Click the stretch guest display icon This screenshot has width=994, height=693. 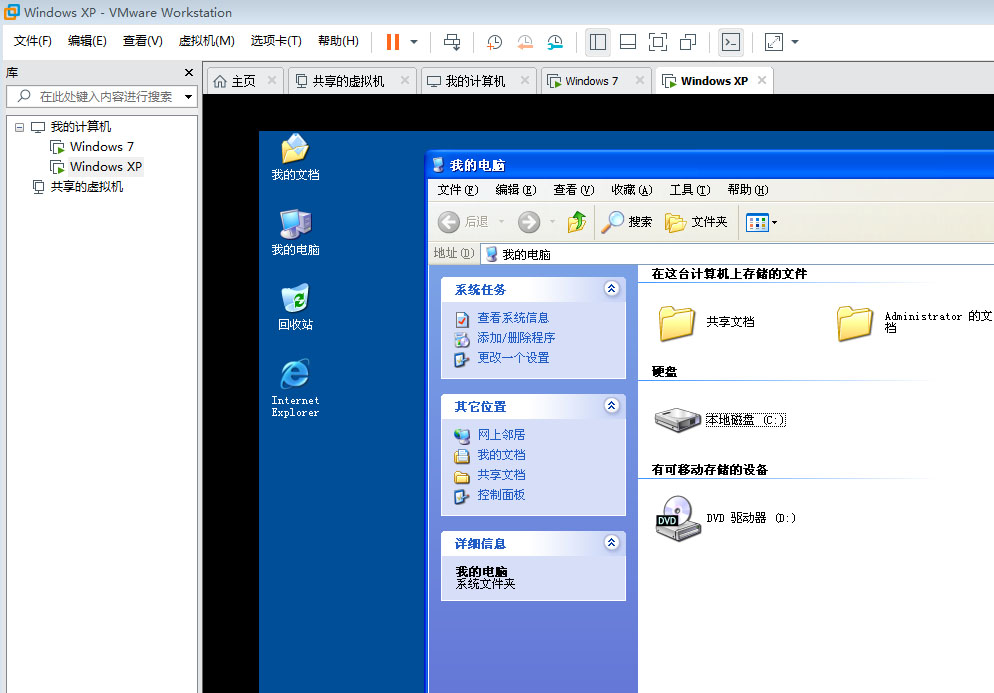[774, 42]
